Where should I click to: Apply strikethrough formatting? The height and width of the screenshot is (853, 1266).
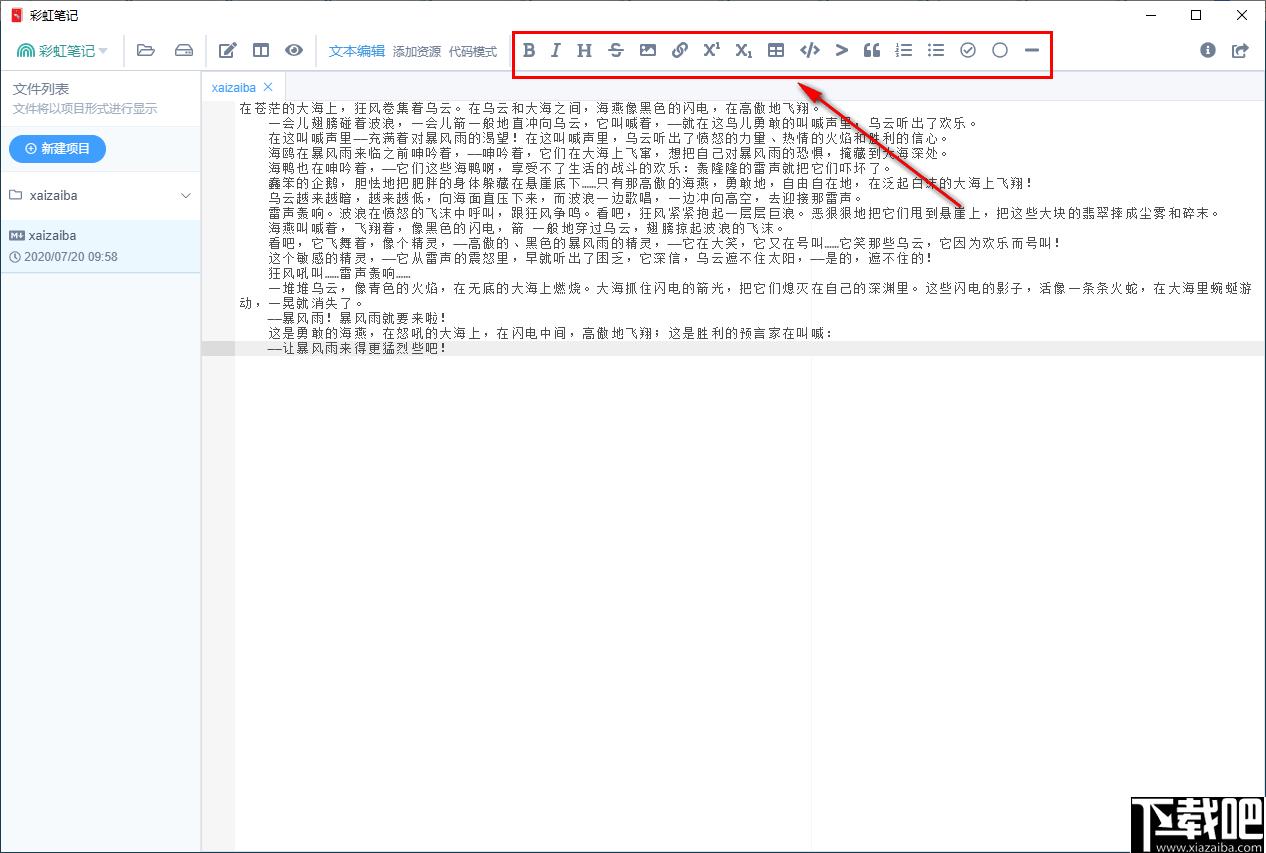[615, 50]
